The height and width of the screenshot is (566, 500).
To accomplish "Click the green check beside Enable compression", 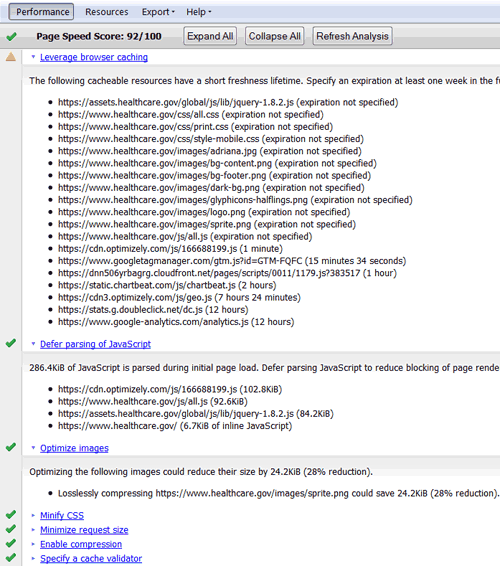I will coord(11,543).
